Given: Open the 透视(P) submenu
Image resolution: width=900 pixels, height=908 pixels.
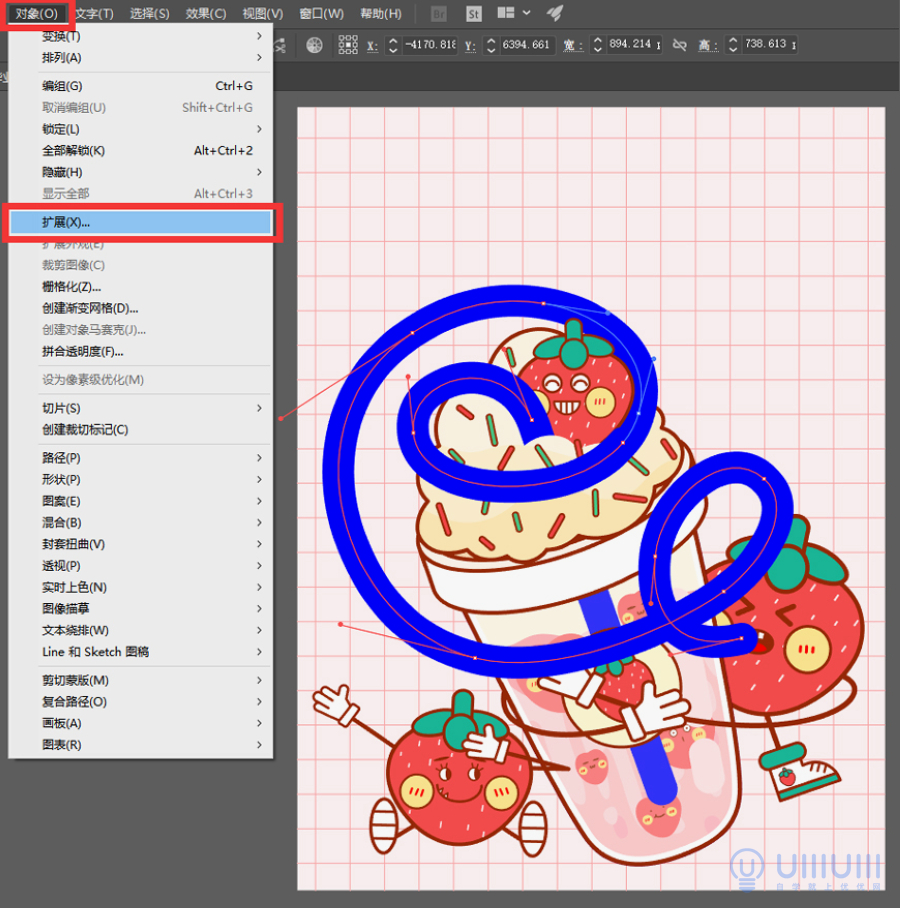Looking at the screenshot, I should (140, 566).
